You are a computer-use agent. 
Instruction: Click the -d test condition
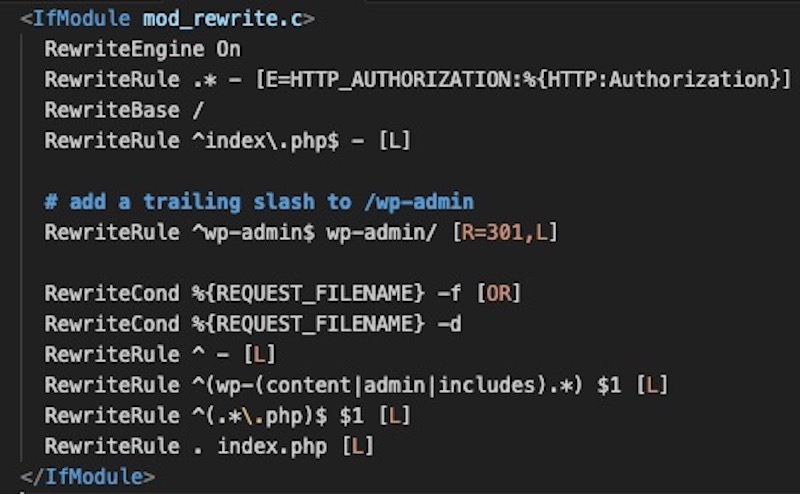[x=449, y=324]
